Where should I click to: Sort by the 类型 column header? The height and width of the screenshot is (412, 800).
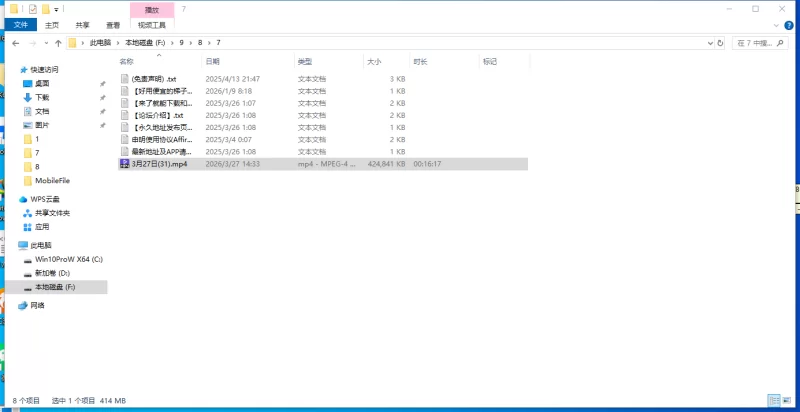[x=329, y=62]
